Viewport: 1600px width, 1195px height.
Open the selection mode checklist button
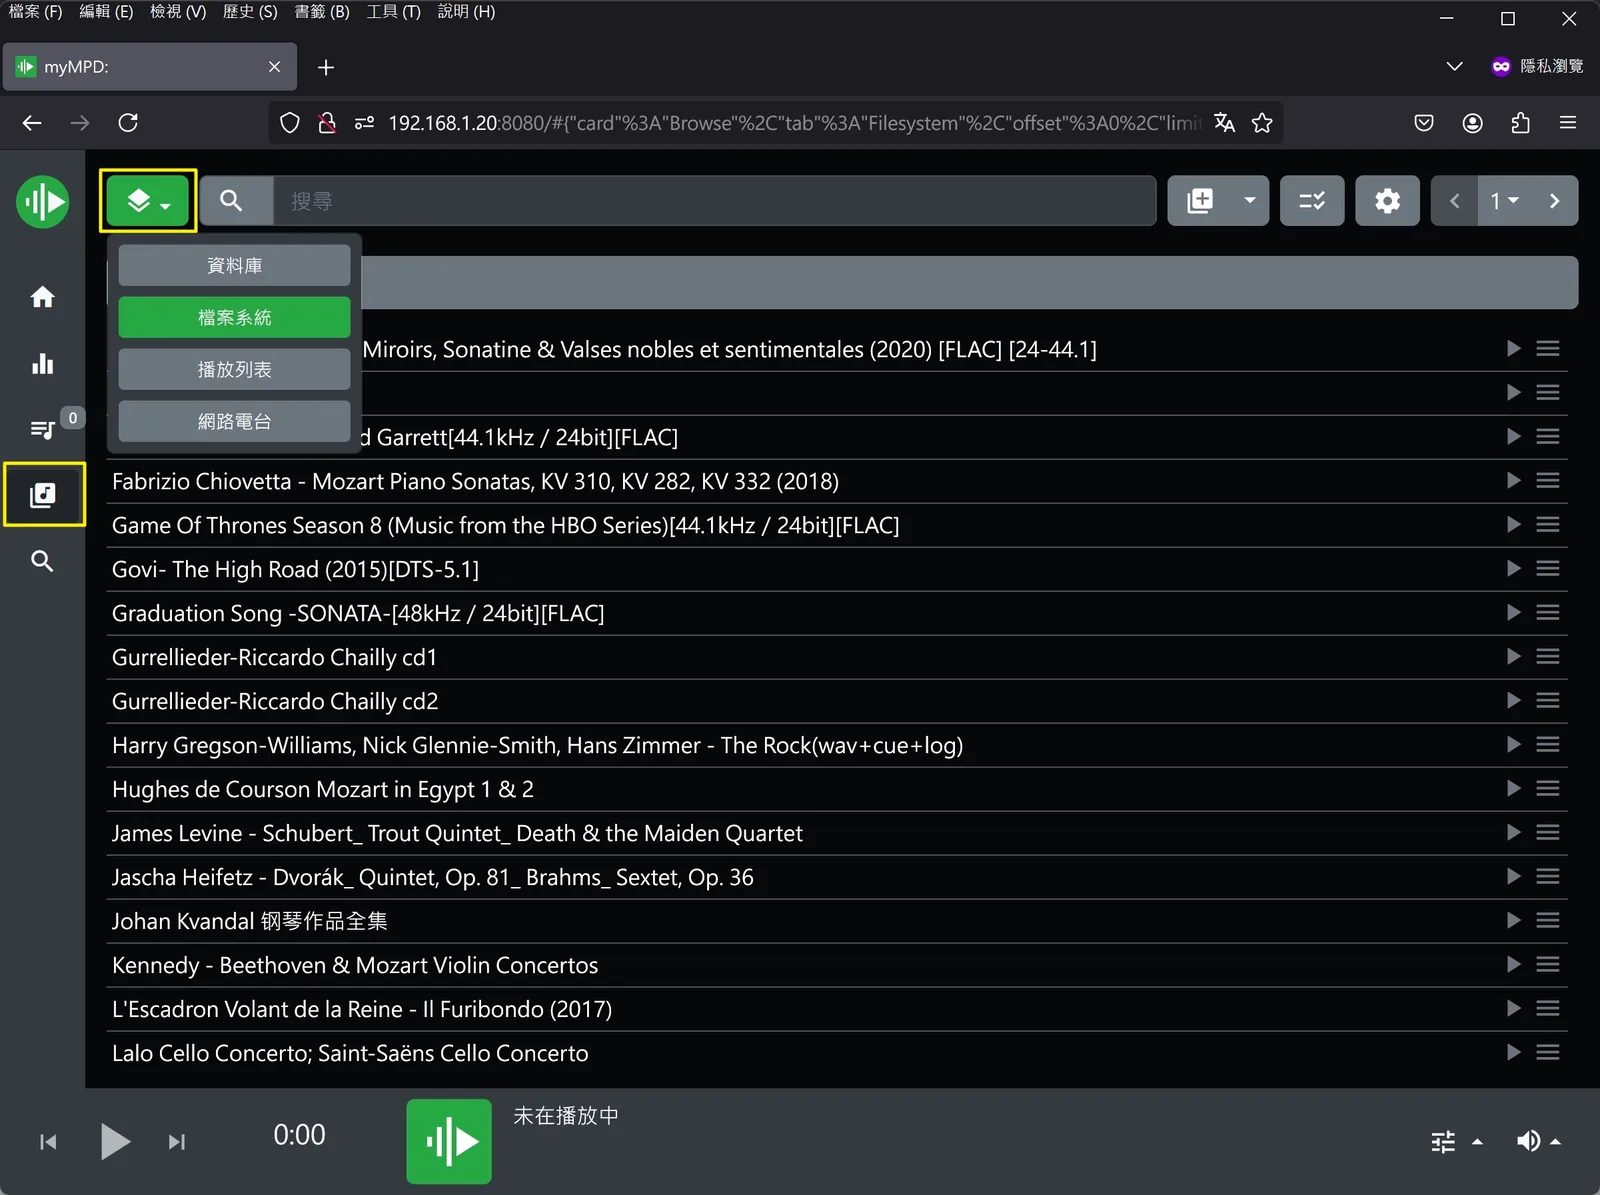click(x=1312, y=201)
